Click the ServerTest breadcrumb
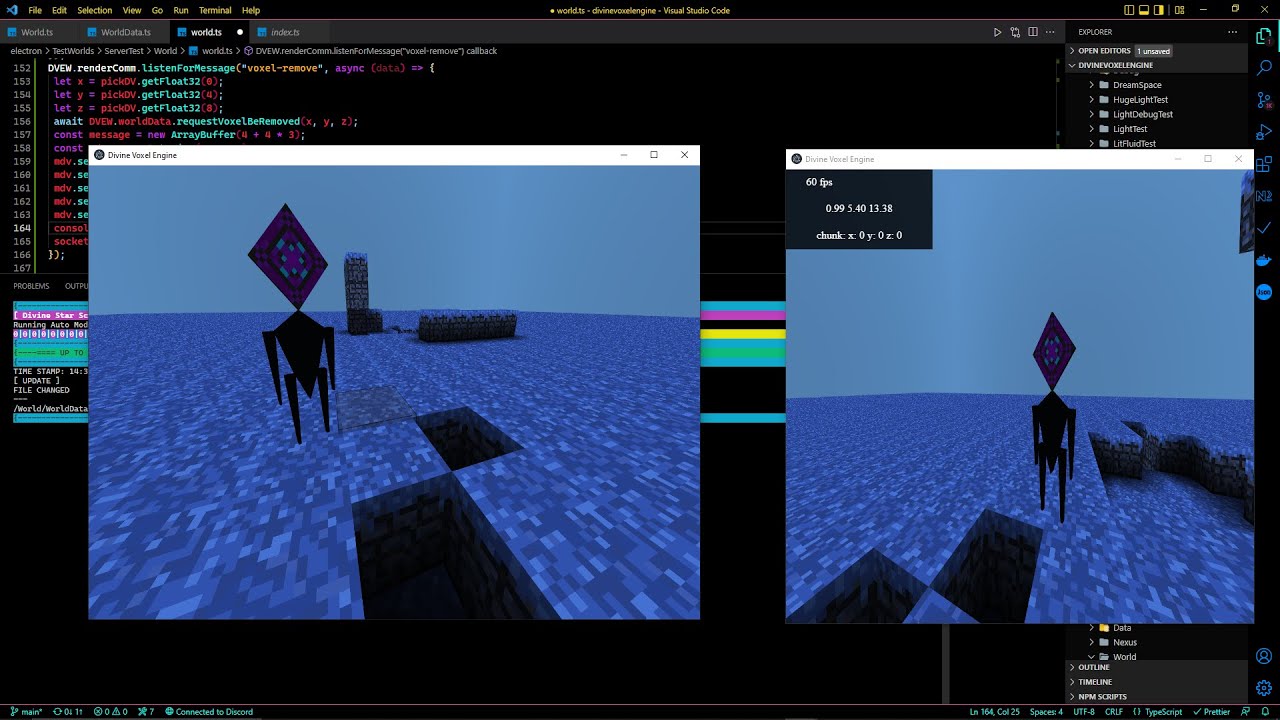The width and height of the screenshot is (1280, 720). click(x=123, y=51)
